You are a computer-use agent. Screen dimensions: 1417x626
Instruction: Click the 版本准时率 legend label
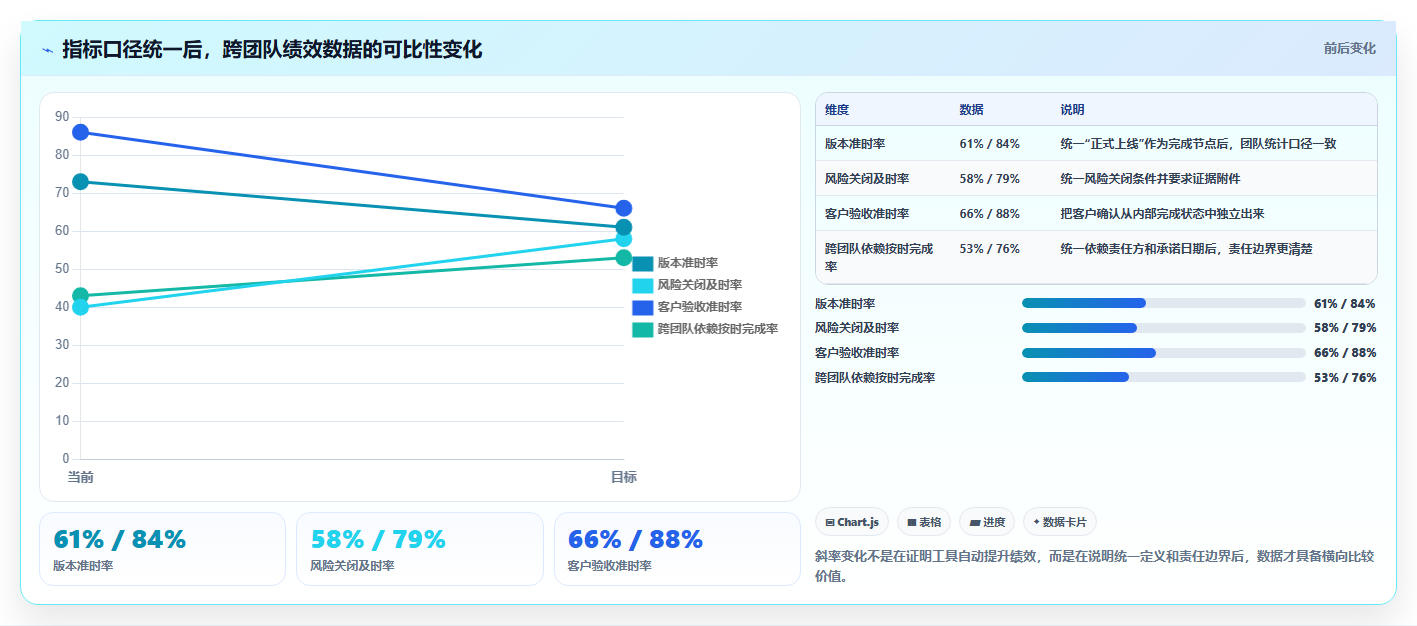tap(688, 263)
